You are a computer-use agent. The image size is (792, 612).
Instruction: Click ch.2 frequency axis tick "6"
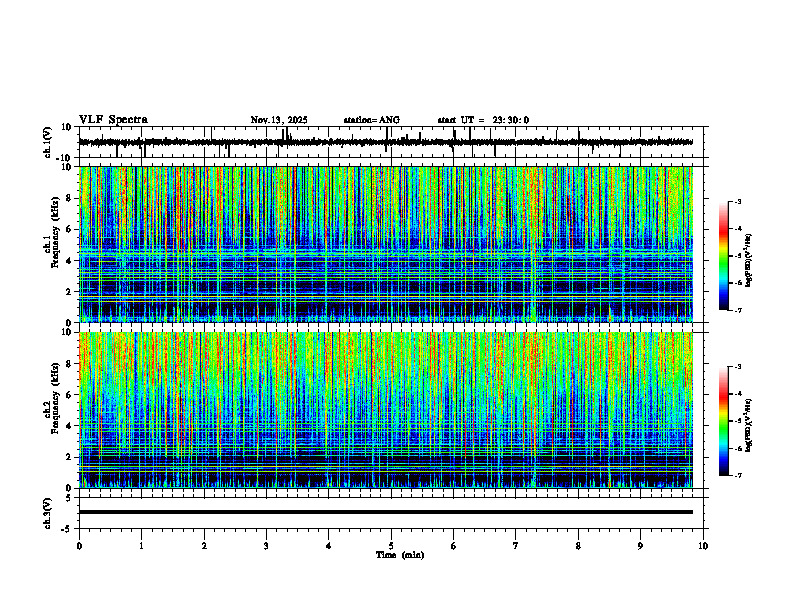pyautogui.click(x=70, y=395)
